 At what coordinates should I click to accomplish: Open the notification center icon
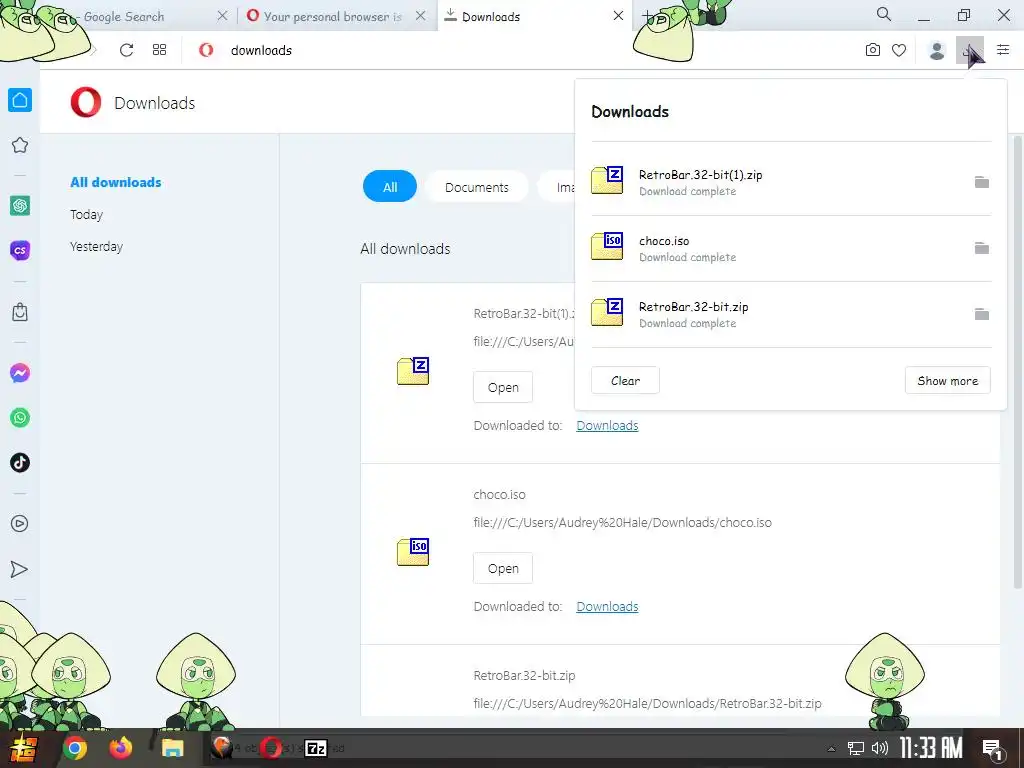pyautogui.click(x=993, y=750)
